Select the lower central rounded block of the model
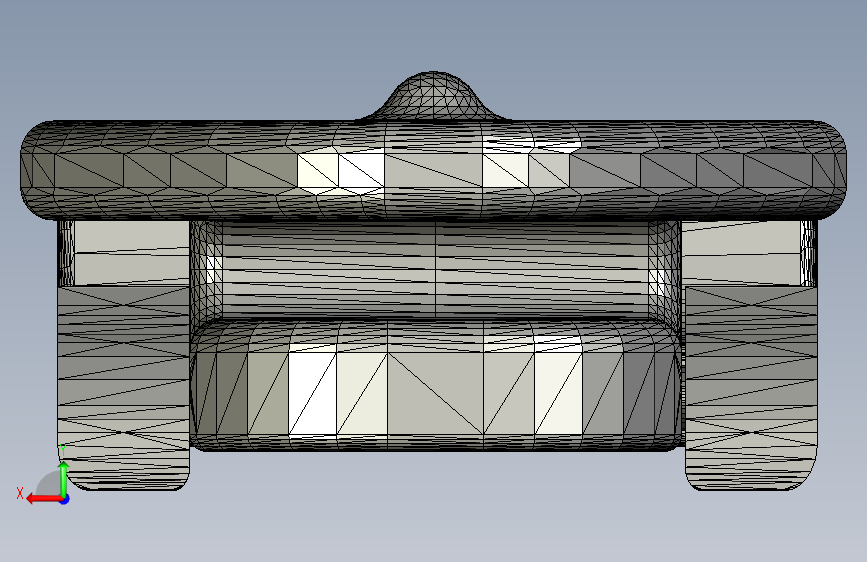 coord(437,386)
